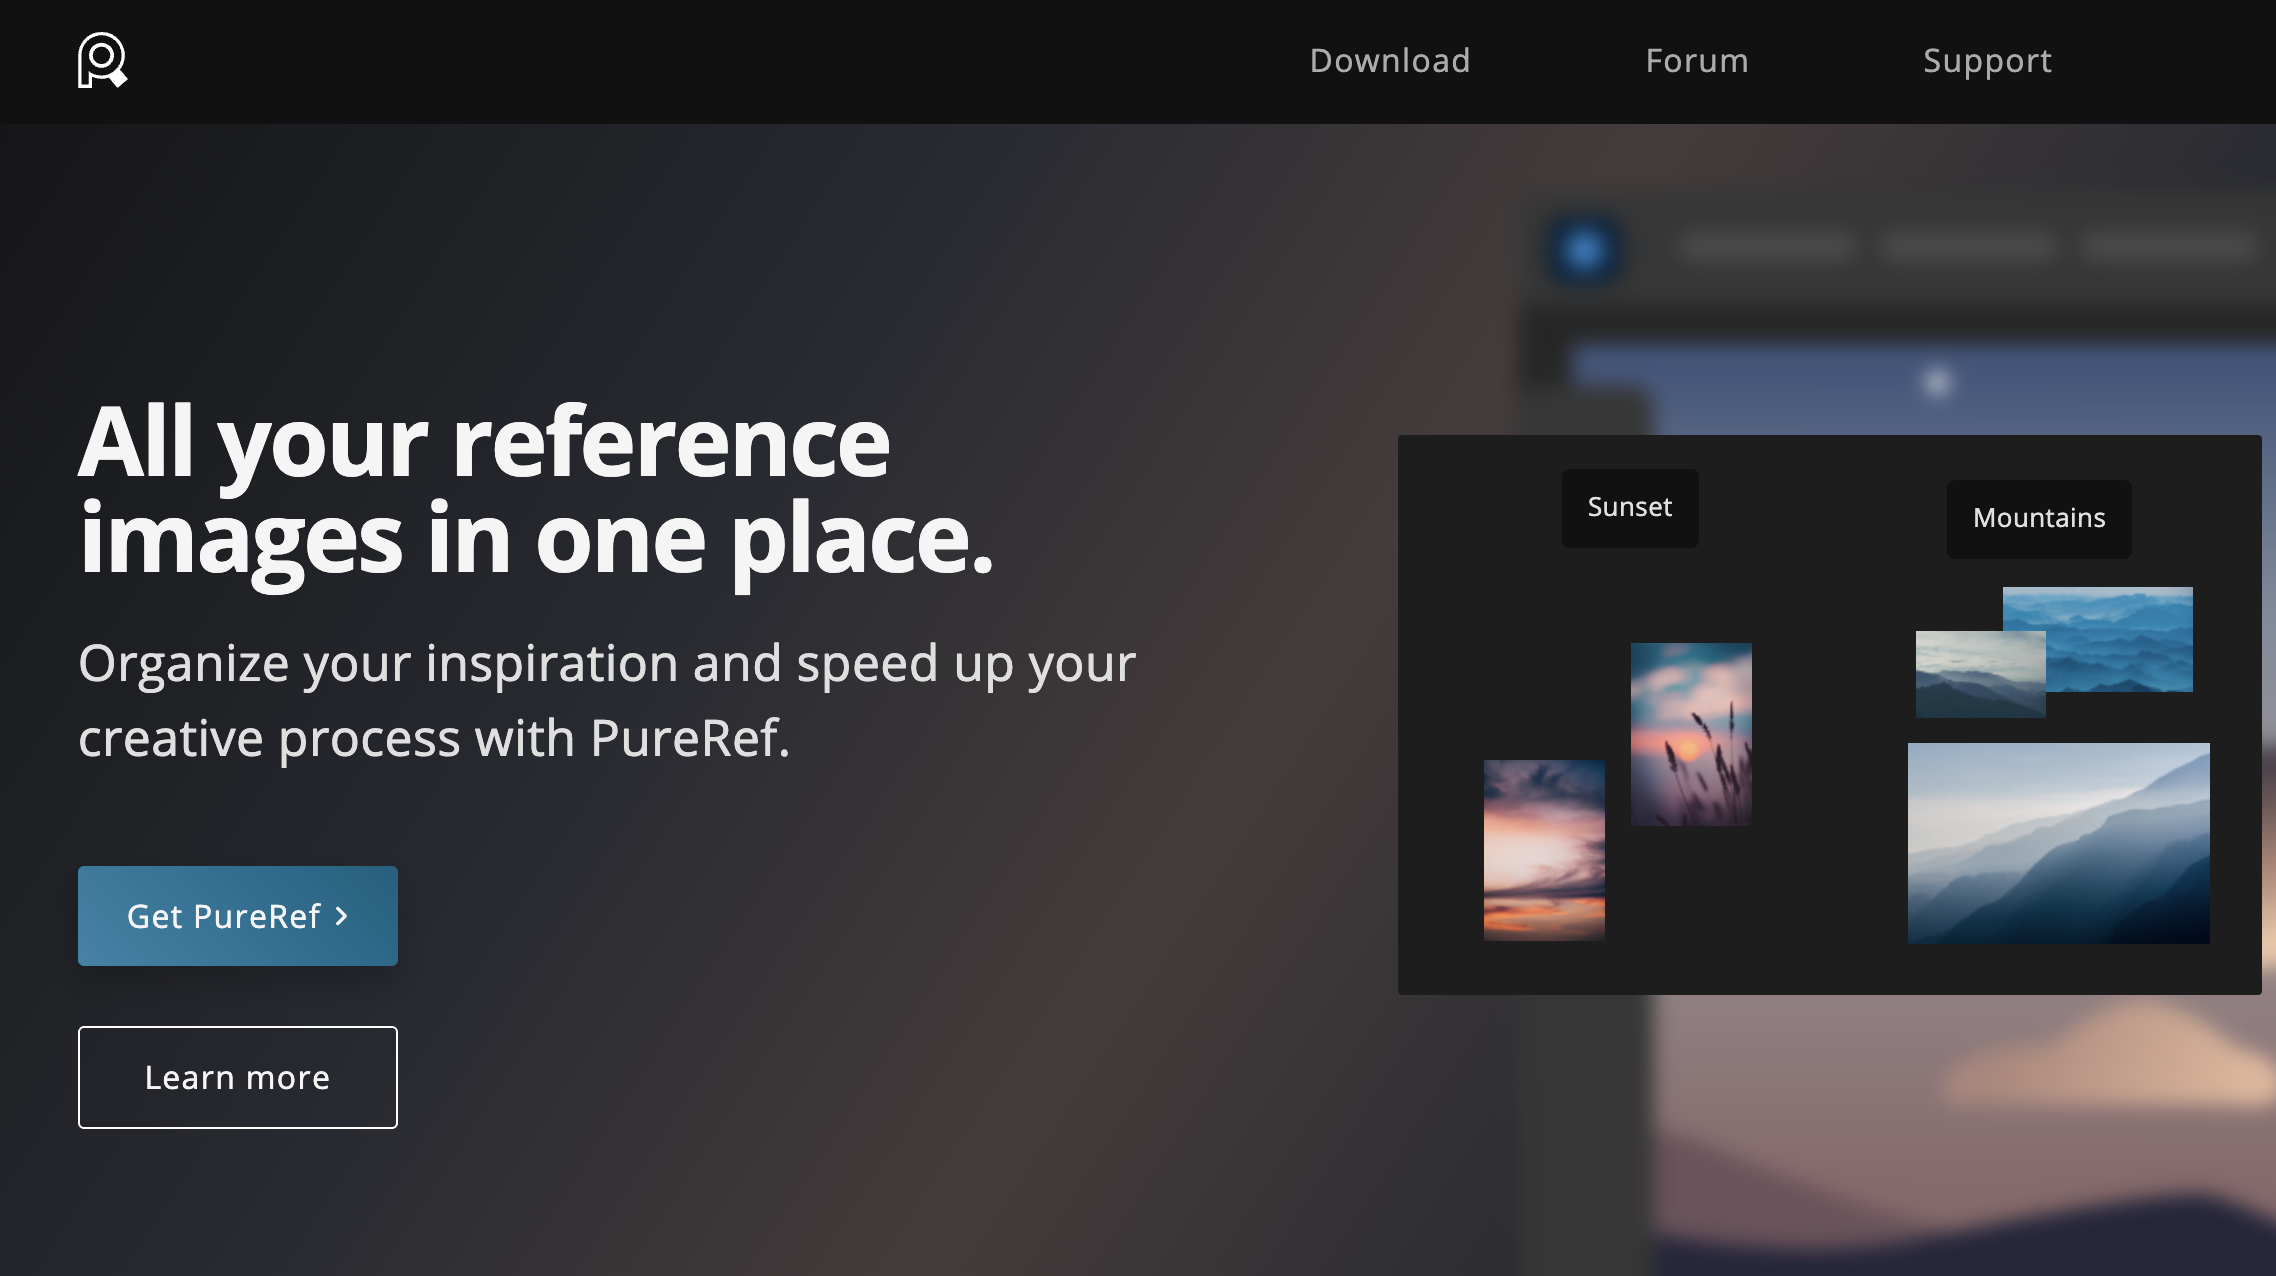
Task: Visit the Forum
Action: pyautogui.click(x=1697, y=60)
